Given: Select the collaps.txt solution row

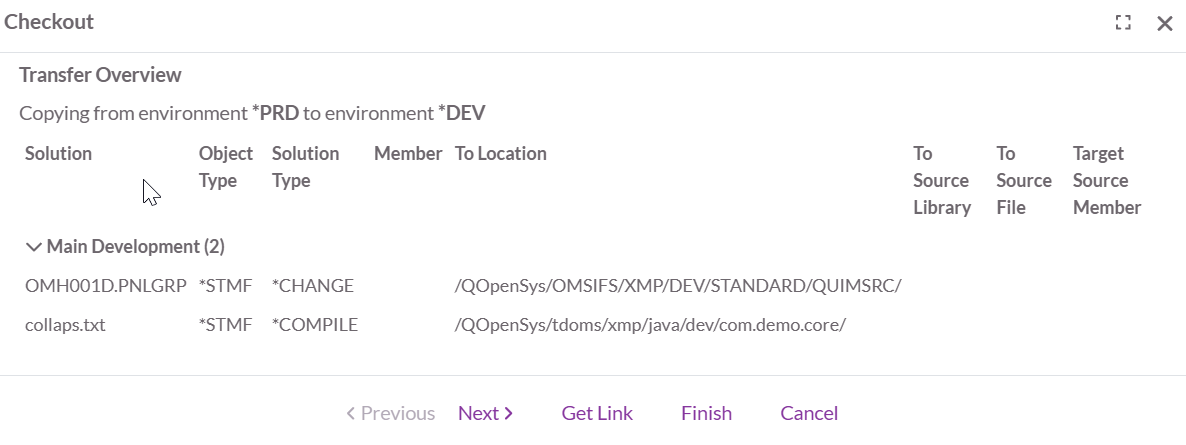Looking at the screenshot, I should pyautogui.click(x=65, y=325).
